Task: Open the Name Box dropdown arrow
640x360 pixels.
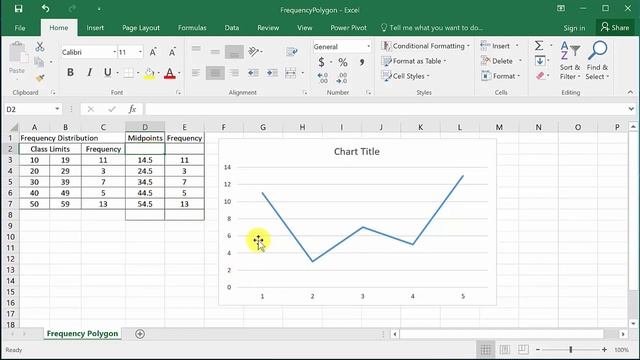Action: coord(57,109)
